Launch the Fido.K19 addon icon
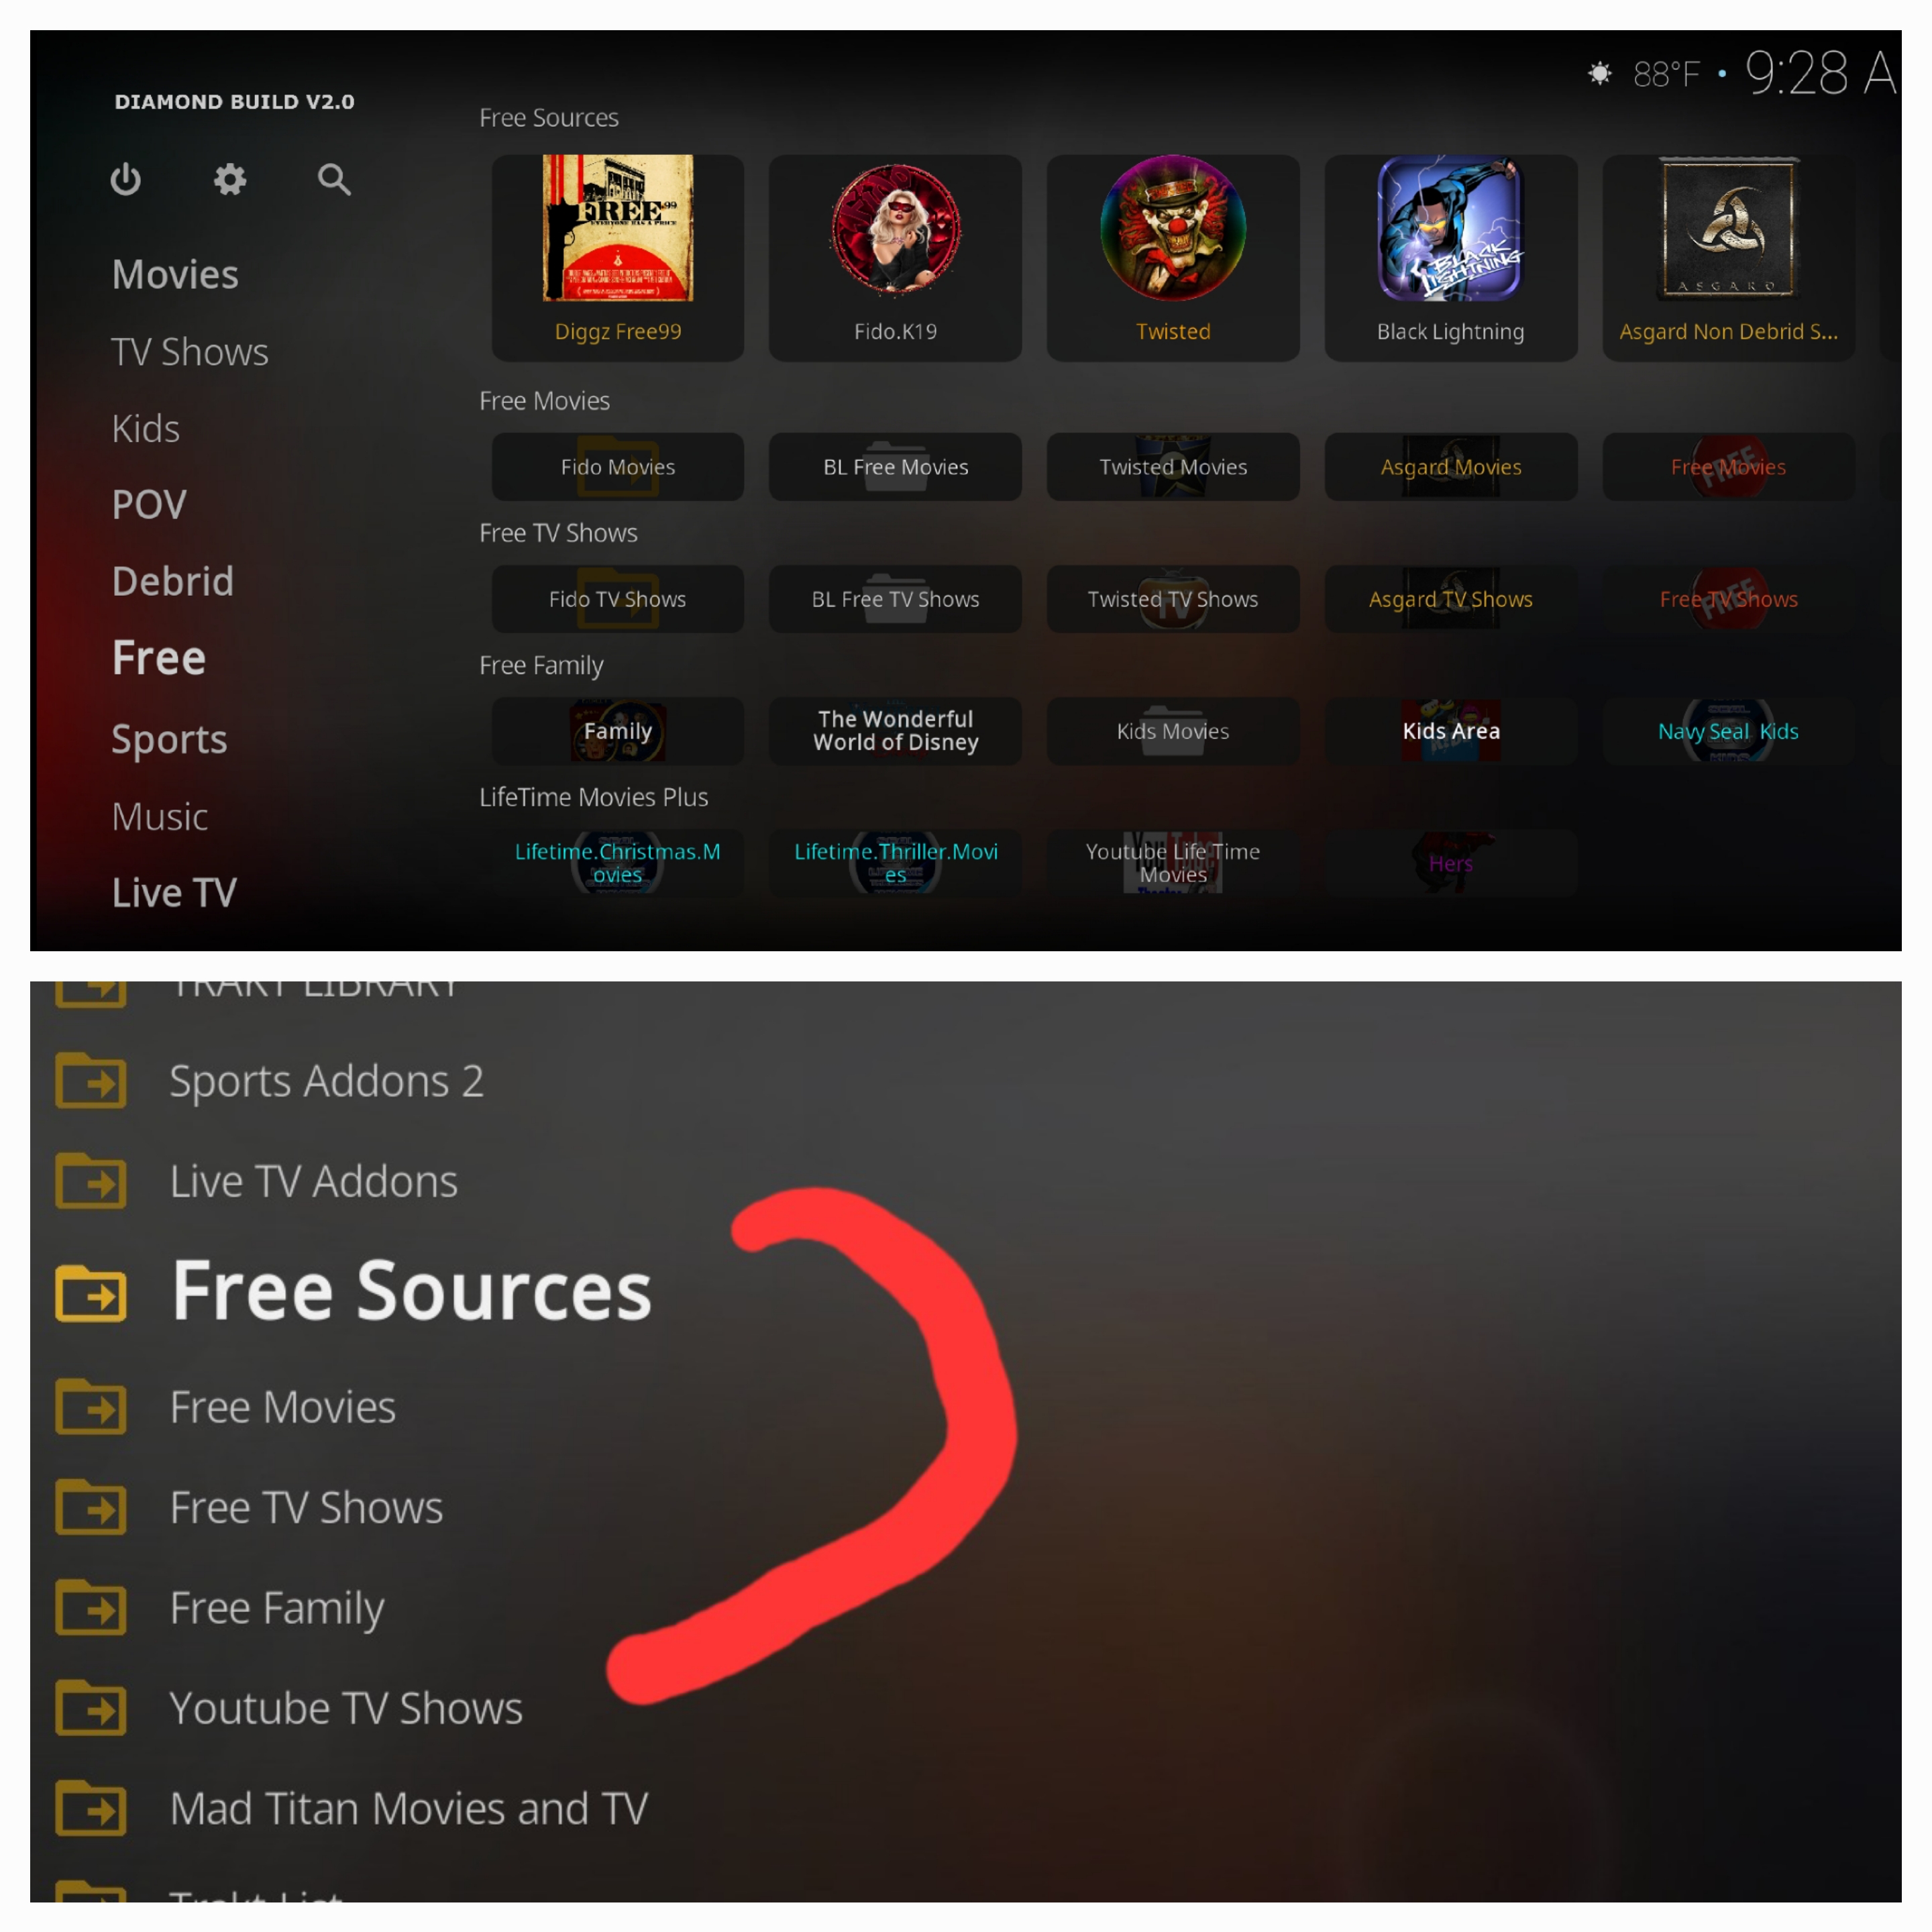Screen dimensions: 1932x1932 [896, 229]
